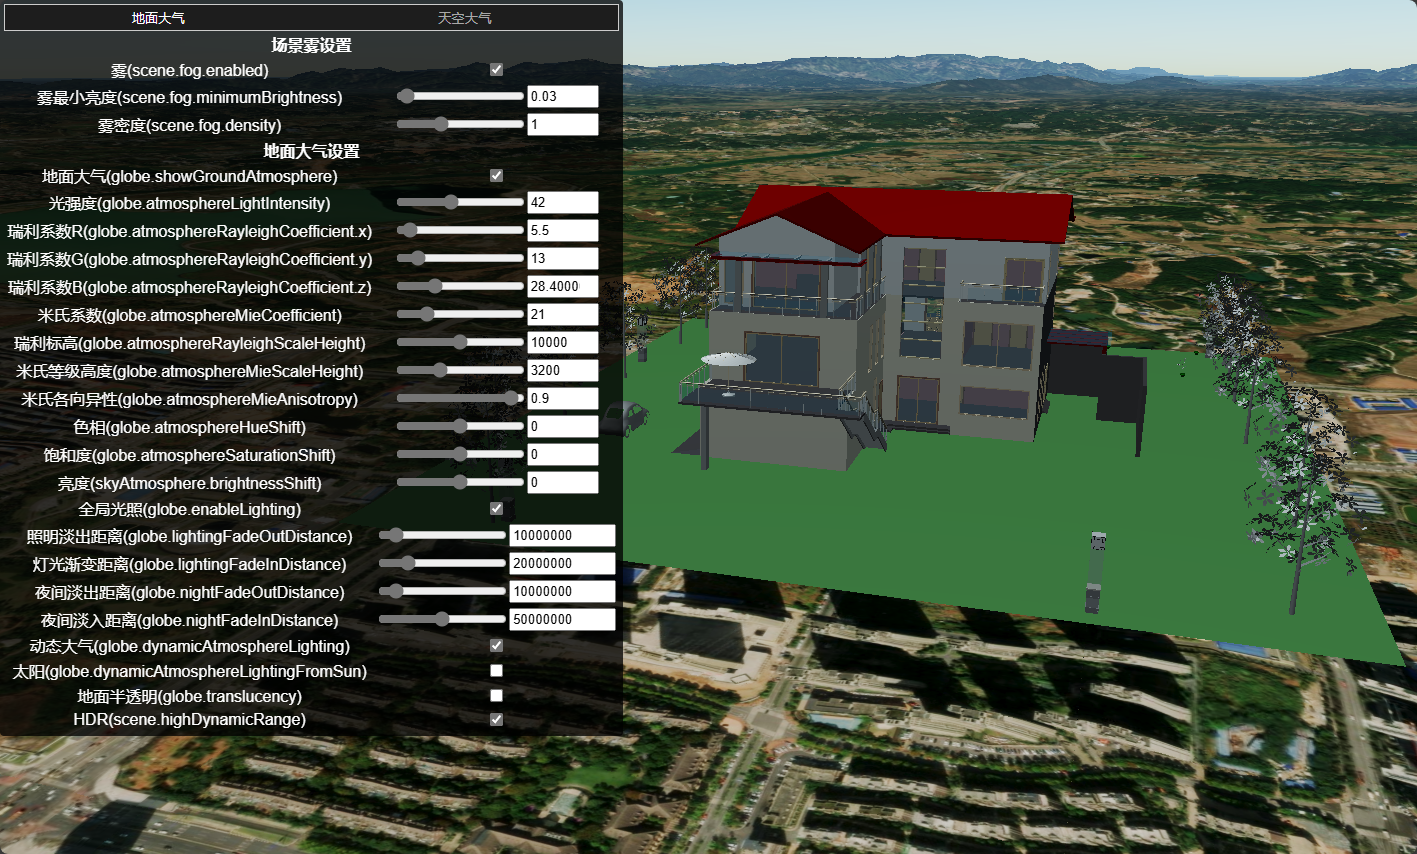Click the lightingFadeInDistance input showing 20000000
1417x854 pixels.
(562, 564)
